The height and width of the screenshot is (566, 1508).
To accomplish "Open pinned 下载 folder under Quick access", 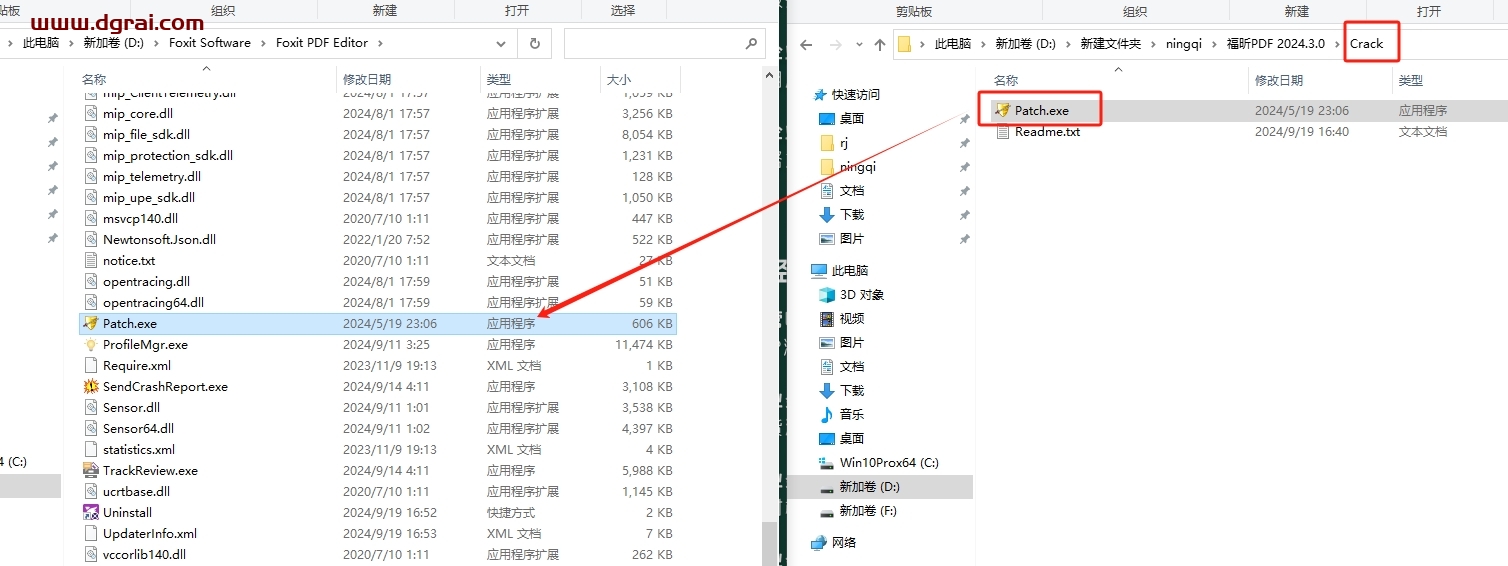I will 841,214.
